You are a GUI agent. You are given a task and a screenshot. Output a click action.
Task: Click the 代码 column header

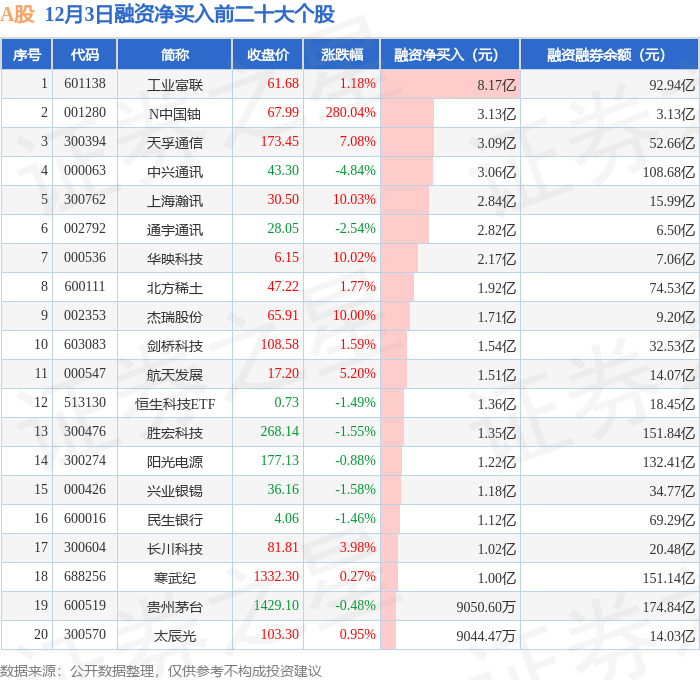(85, 54)
